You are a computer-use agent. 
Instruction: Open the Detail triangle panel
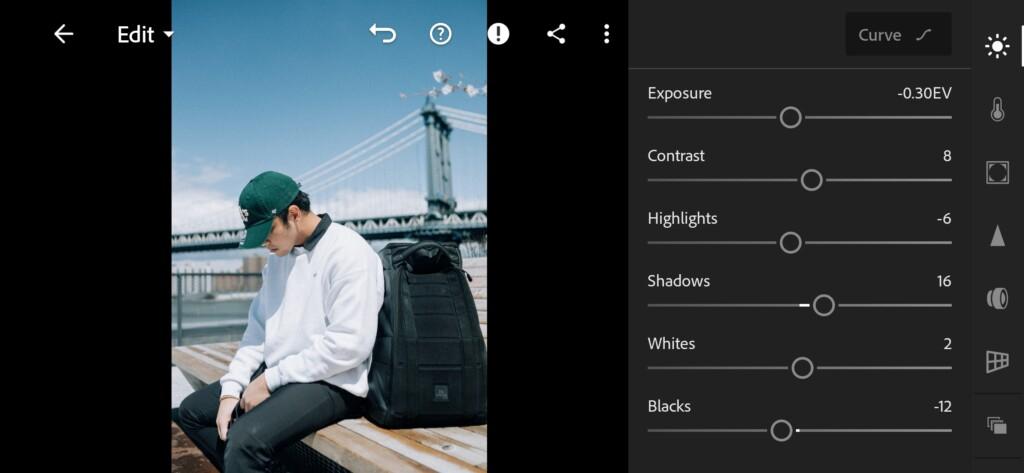click(x=997, y=235)
